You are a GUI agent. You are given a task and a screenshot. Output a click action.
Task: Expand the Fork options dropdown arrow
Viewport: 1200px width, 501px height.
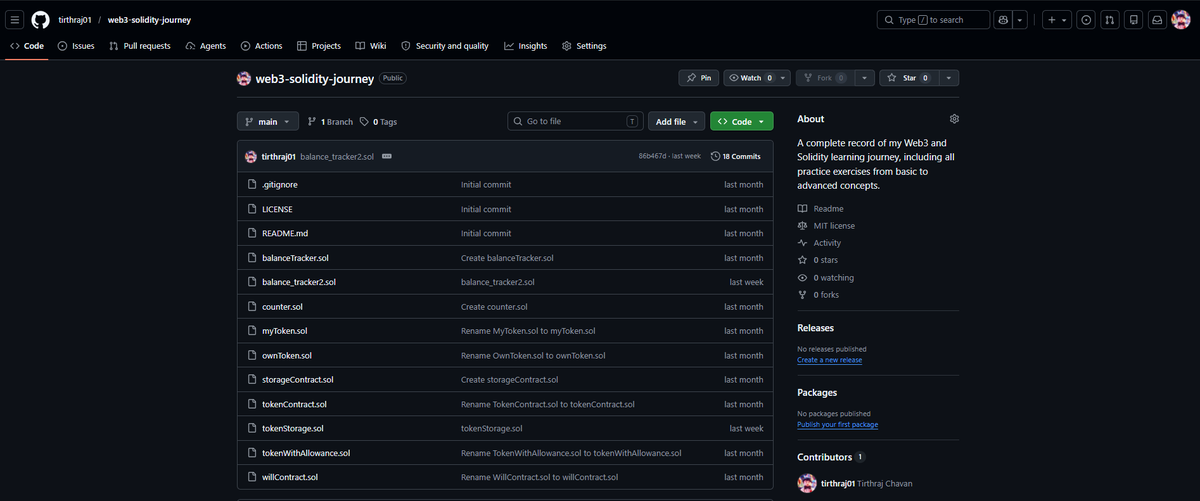865,78
